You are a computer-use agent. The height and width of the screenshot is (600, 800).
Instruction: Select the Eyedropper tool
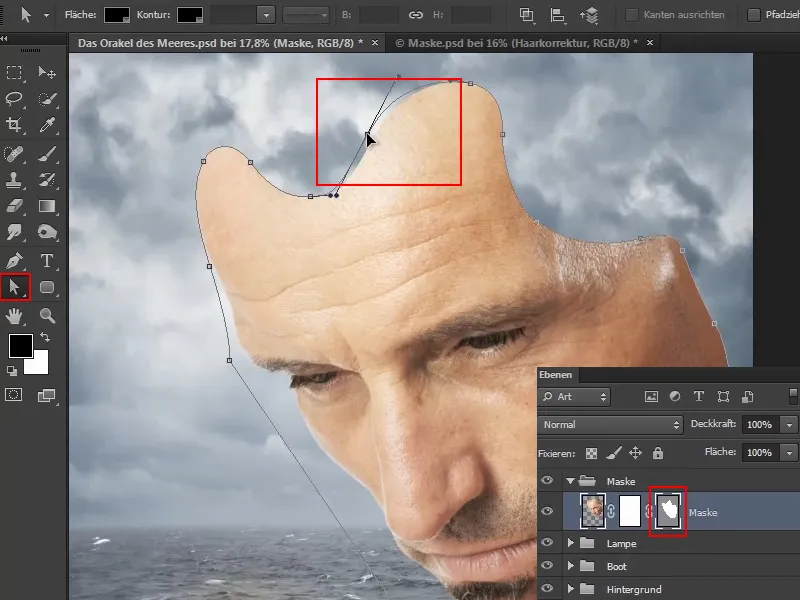click(x=47, y=124)
